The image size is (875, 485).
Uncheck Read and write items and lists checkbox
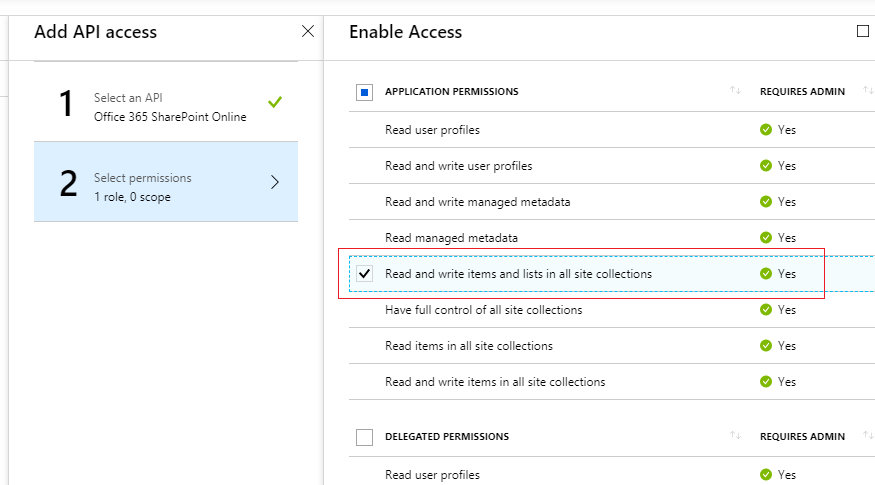coord(364,273)
